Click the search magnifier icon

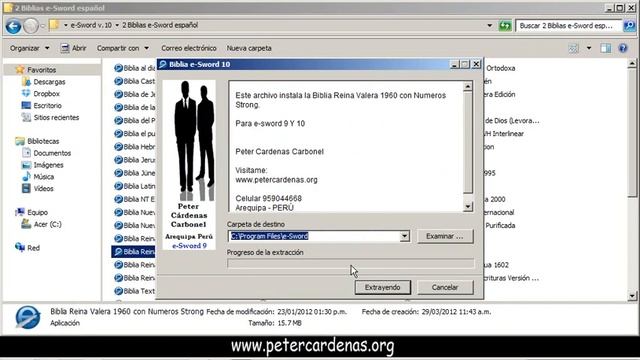click(x=629, y=26)
